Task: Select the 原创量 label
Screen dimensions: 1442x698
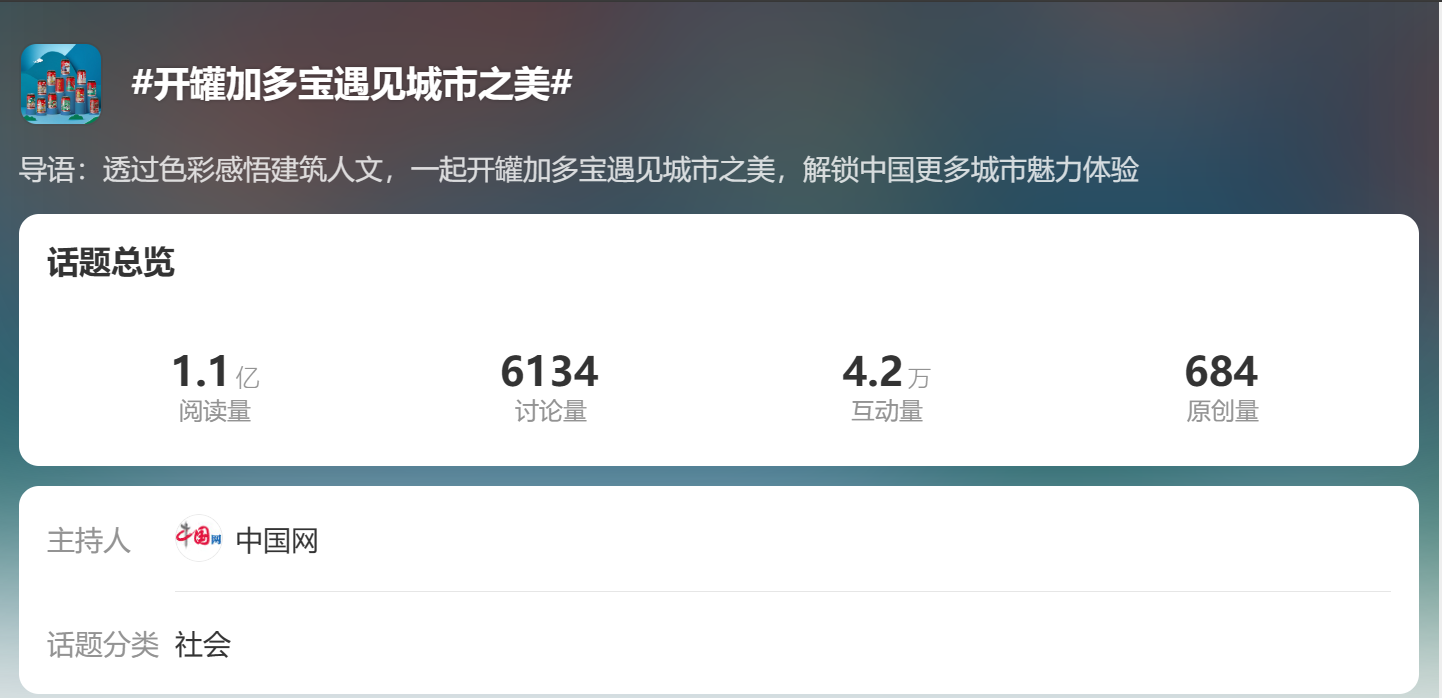Action: 1222,411
